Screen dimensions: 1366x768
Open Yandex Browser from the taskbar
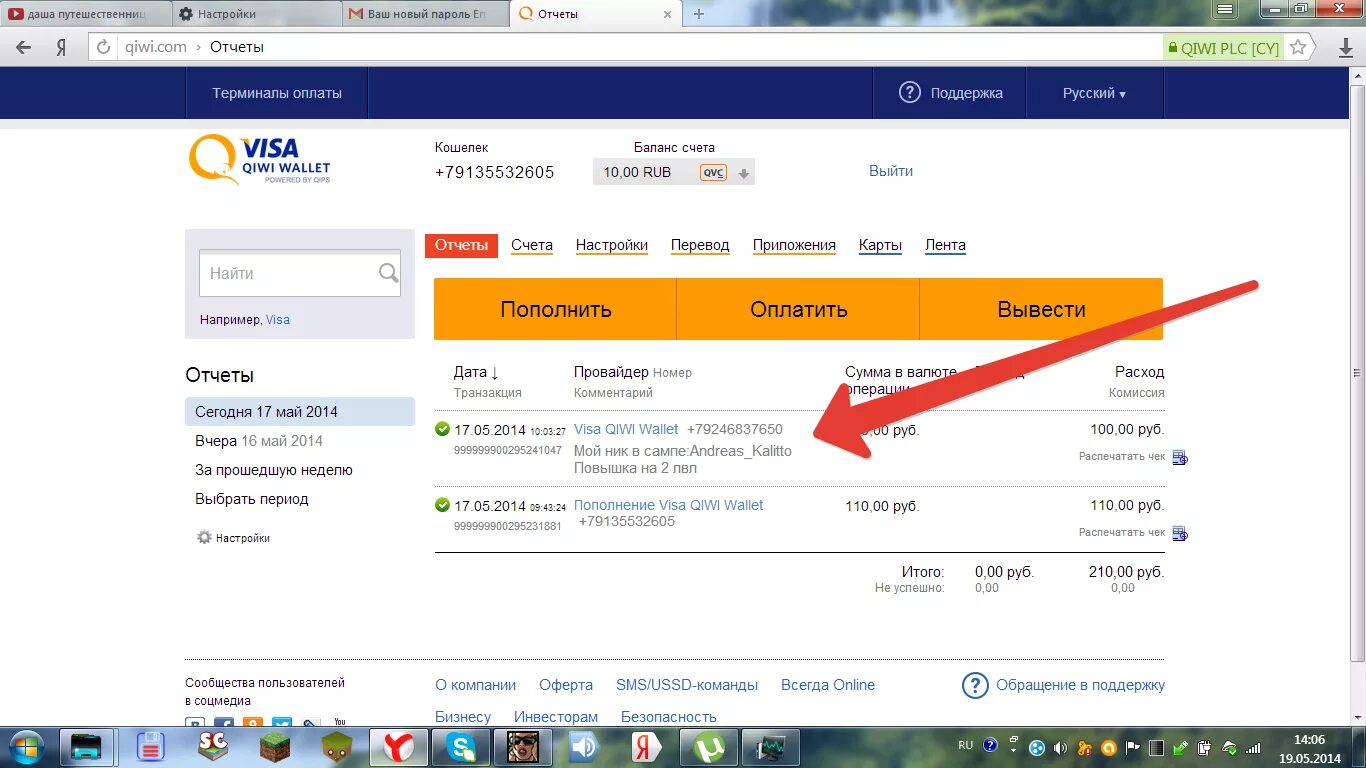[398, 747]
